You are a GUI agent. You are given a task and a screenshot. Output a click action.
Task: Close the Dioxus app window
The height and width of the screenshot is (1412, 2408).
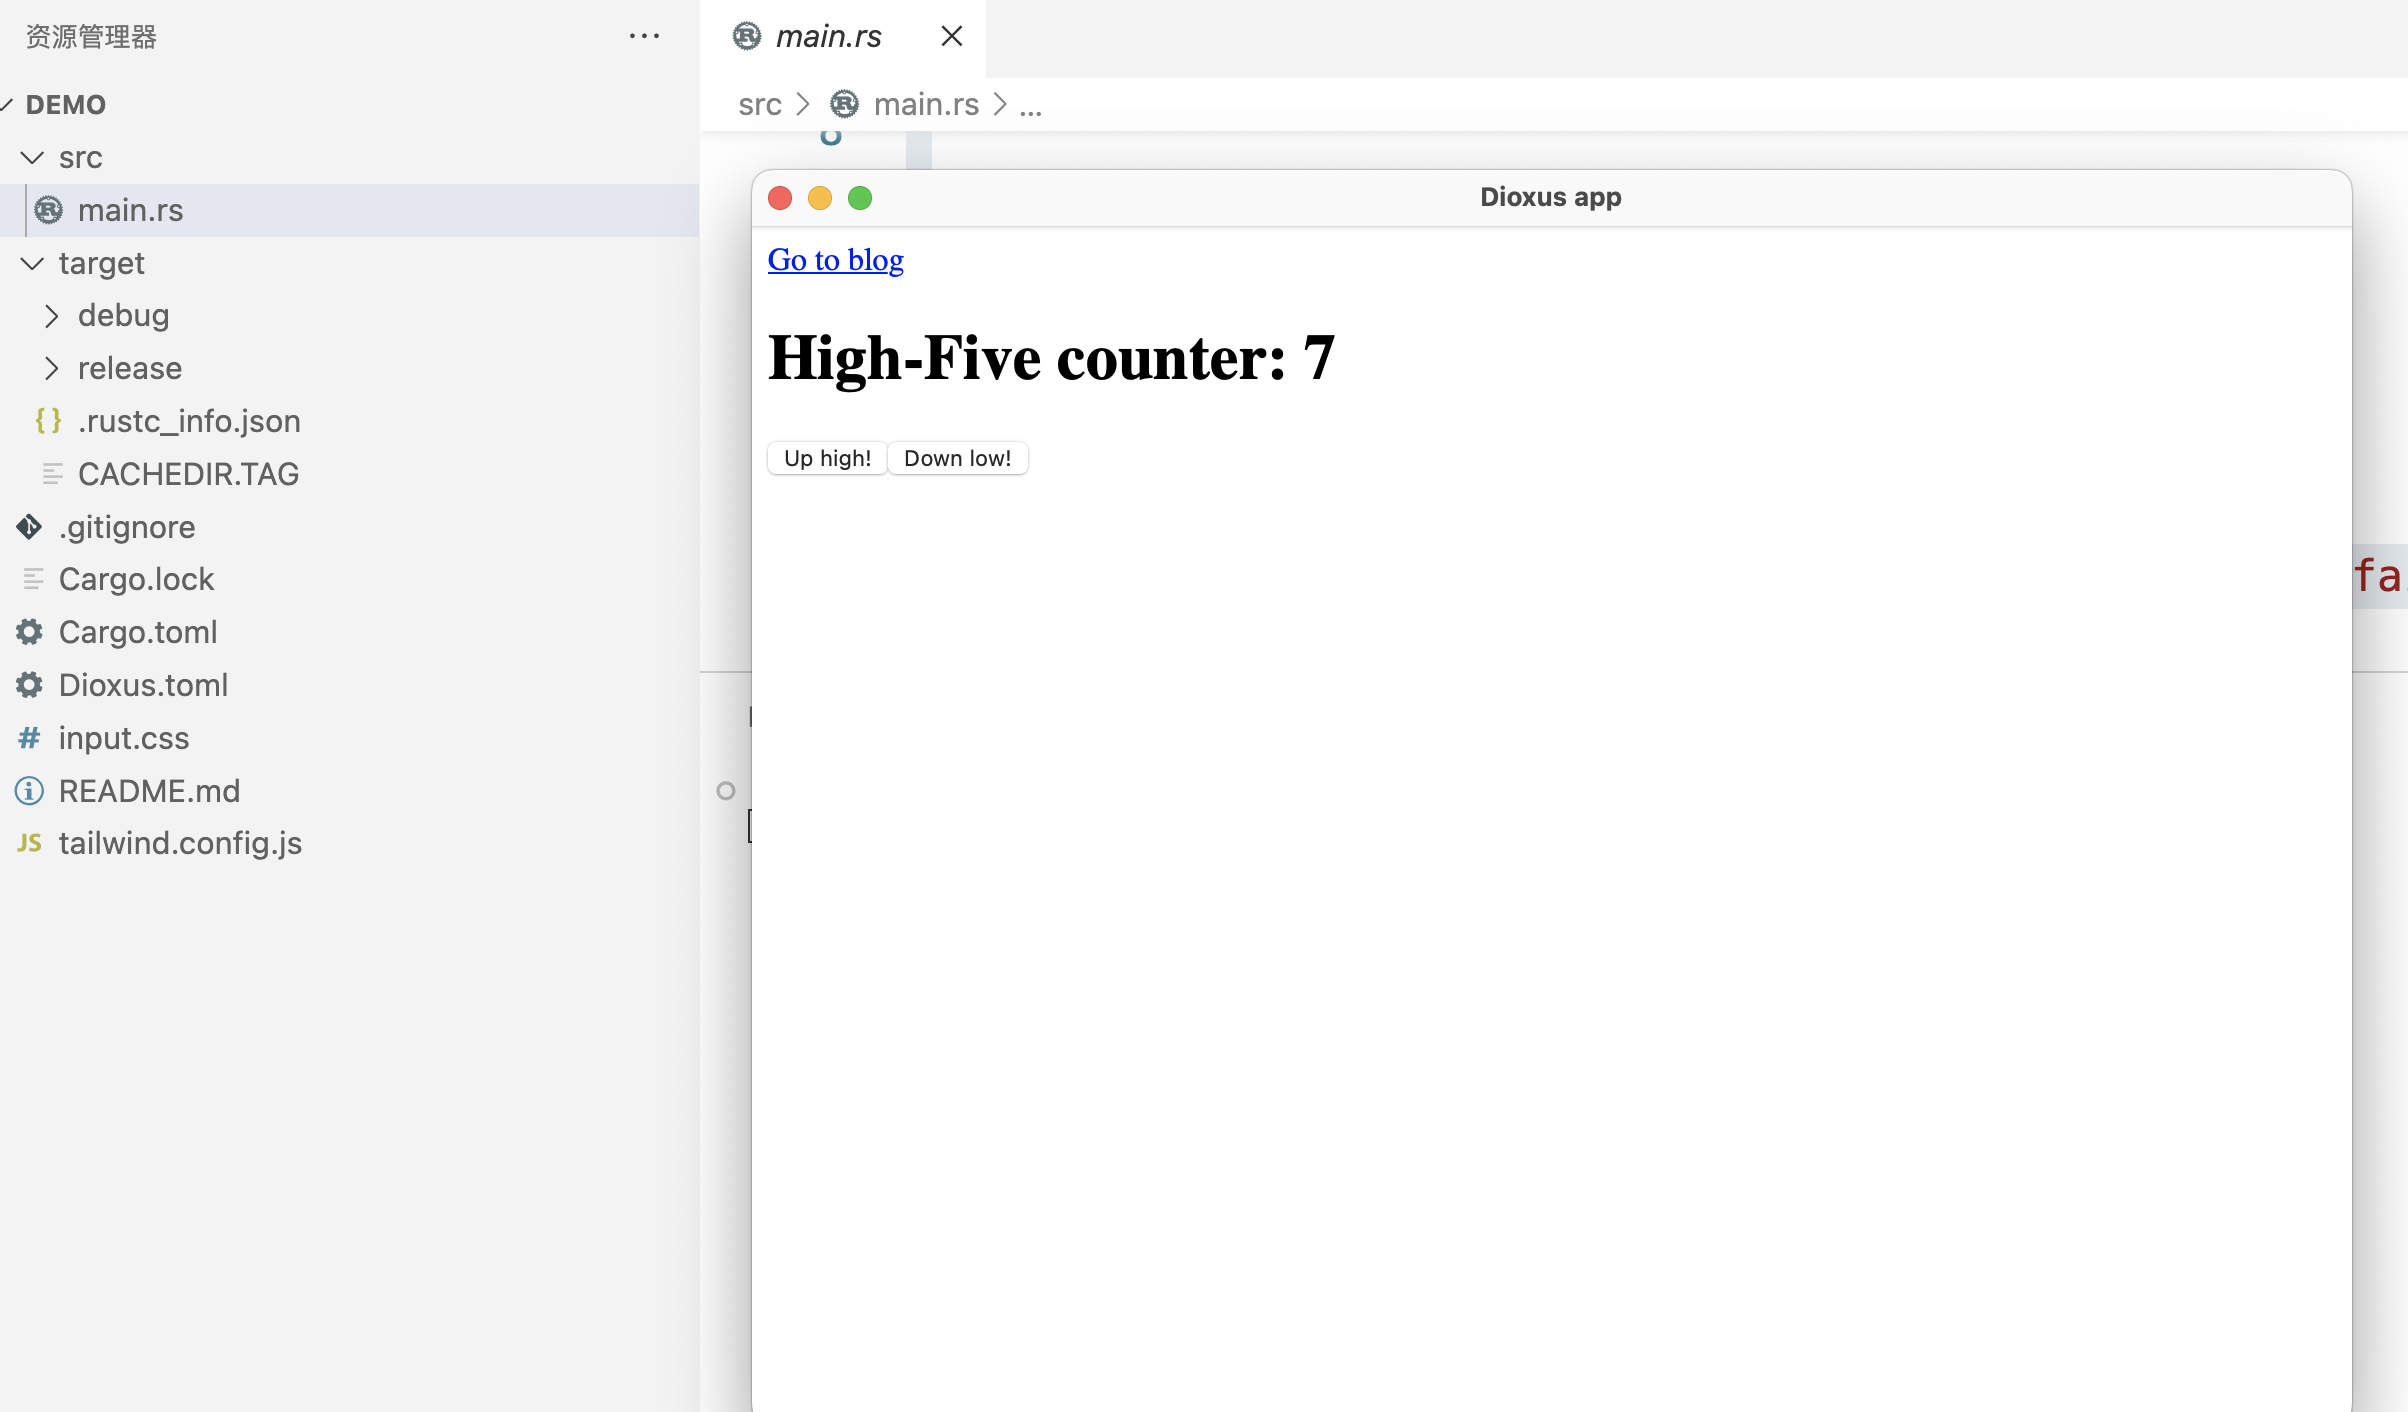pos(780,198)
